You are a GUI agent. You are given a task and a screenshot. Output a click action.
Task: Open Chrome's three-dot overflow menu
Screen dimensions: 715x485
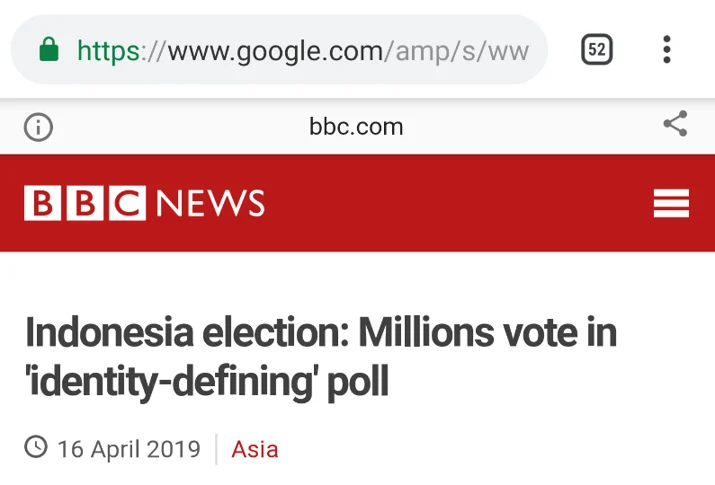(x=667, y=49)
